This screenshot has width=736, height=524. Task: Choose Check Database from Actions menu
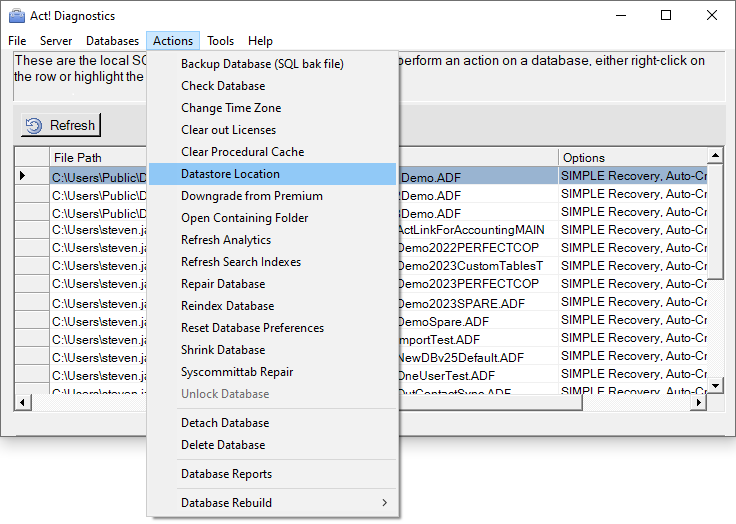223,86
